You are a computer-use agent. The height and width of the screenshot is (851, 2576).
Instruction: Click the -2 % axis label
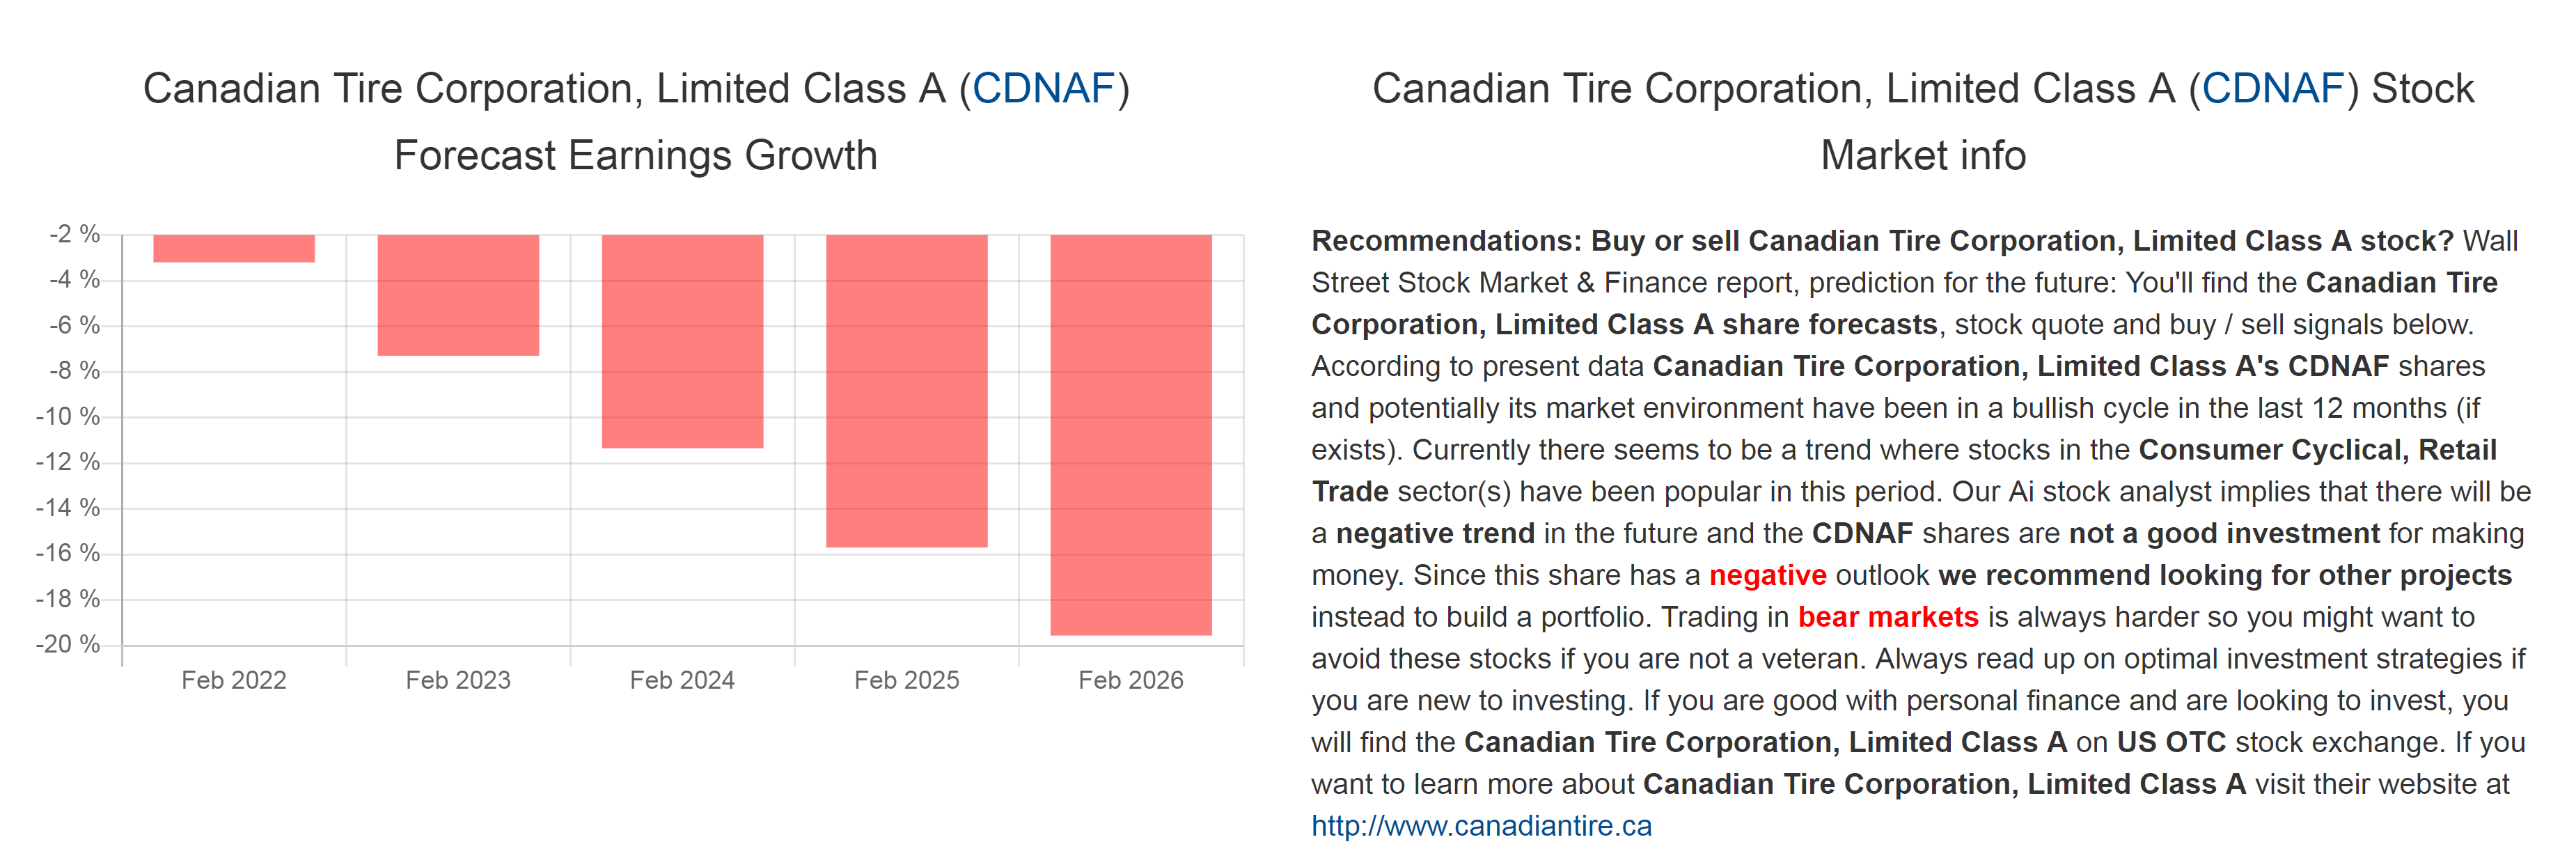pyautogui.click(x=75, y=234)
